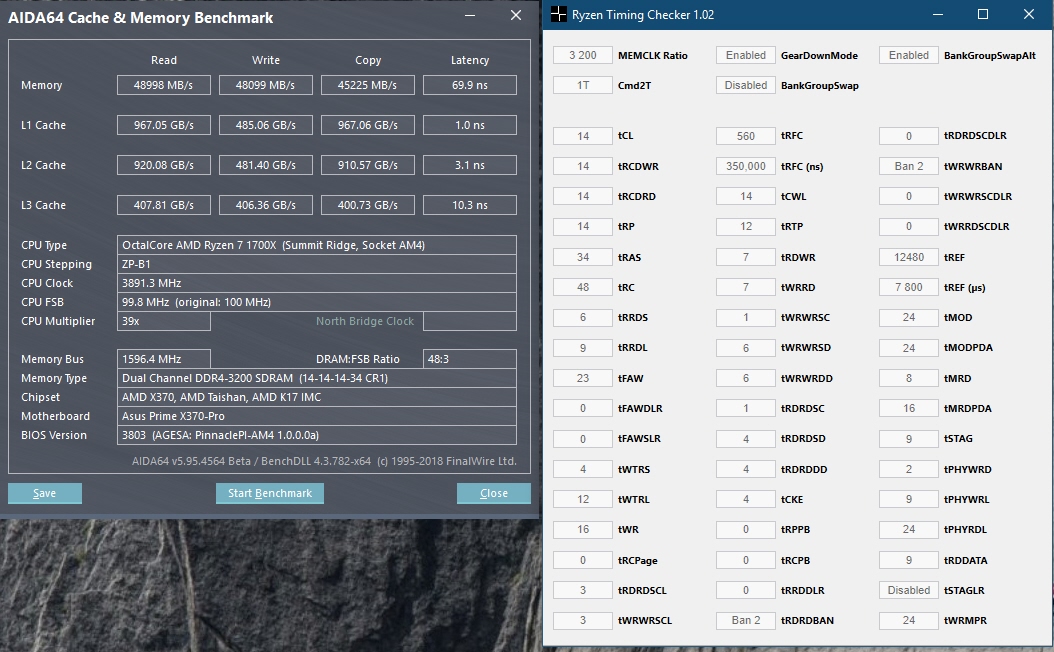Select L2 Cache Latency 3.1 ns
Viewport: 1054px width, 652px height.
(470, 165)
